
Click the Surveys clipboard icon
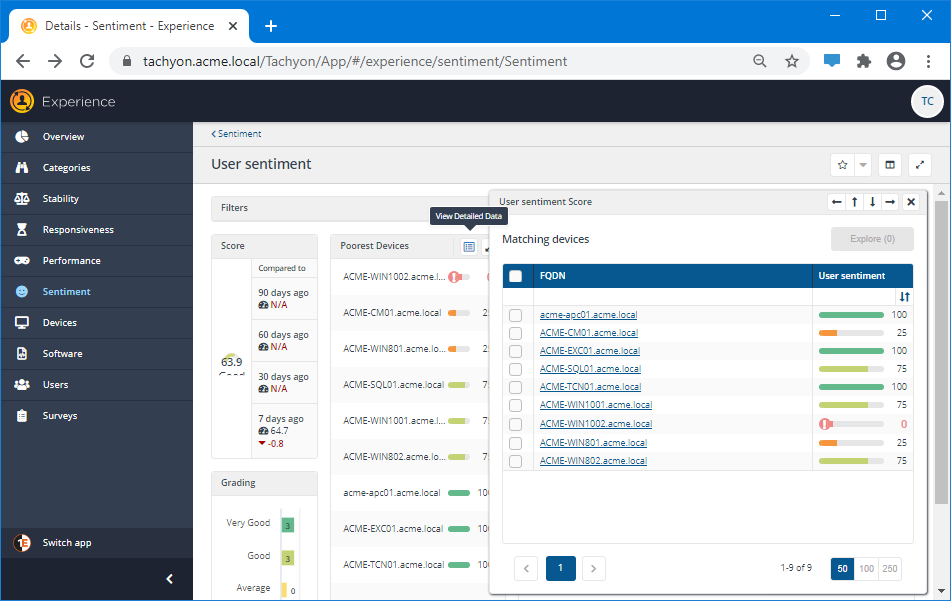click(x=22, y=415)
